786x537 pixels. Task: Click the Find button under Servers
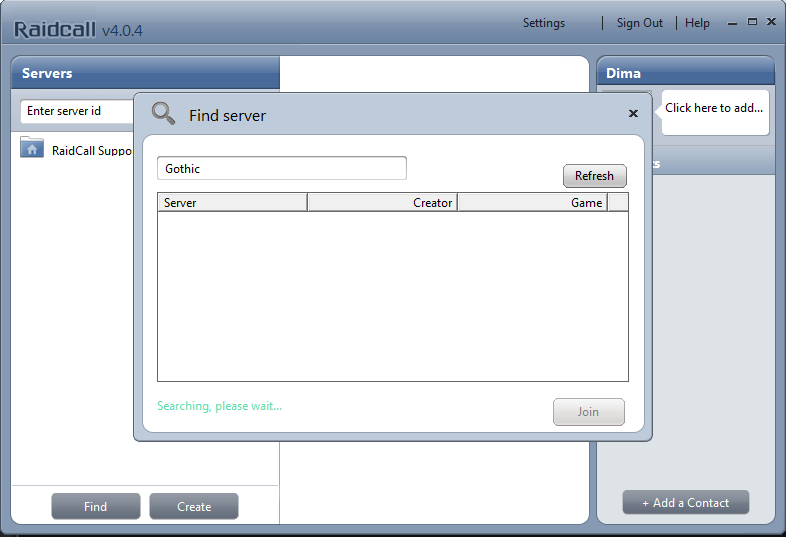tap(96, 506)
